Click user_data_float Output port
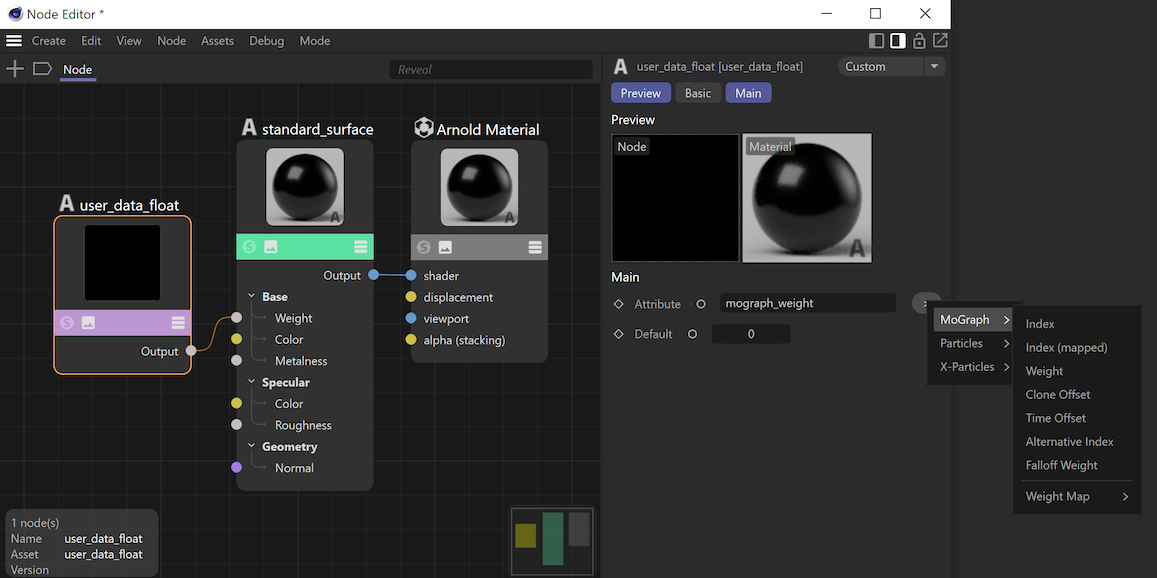Image resolution: width=1157 pixels, height=578 pixels. (x=191, y=351)
